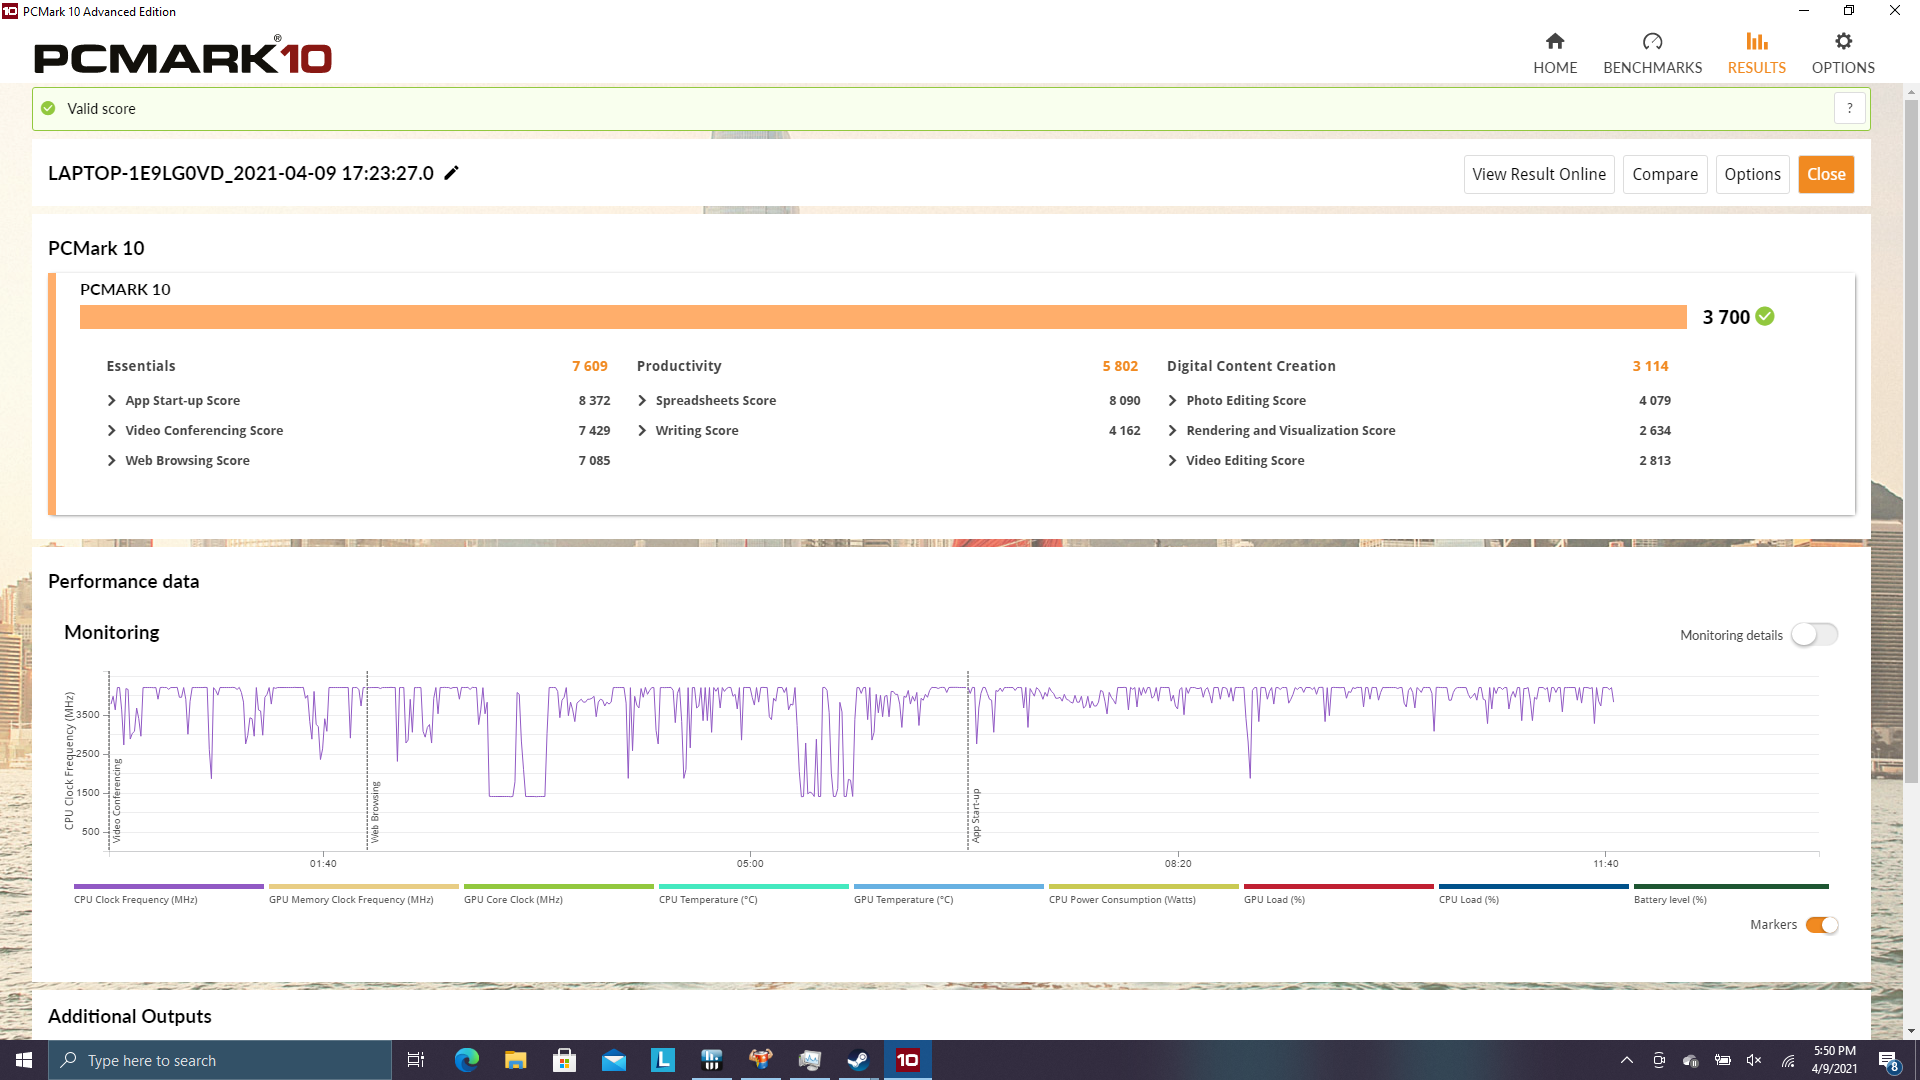The image size is (1920, 1080).
Task: Click the vertical scrollbar thumb
Action: point(1911,440)
